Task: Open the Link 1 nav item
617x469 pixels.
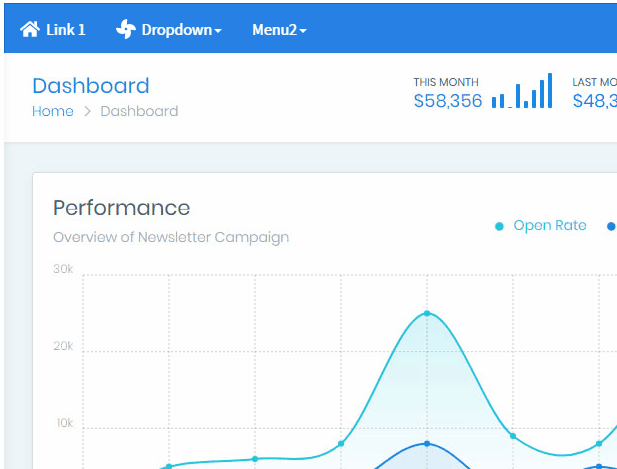Action: [53, 30]
